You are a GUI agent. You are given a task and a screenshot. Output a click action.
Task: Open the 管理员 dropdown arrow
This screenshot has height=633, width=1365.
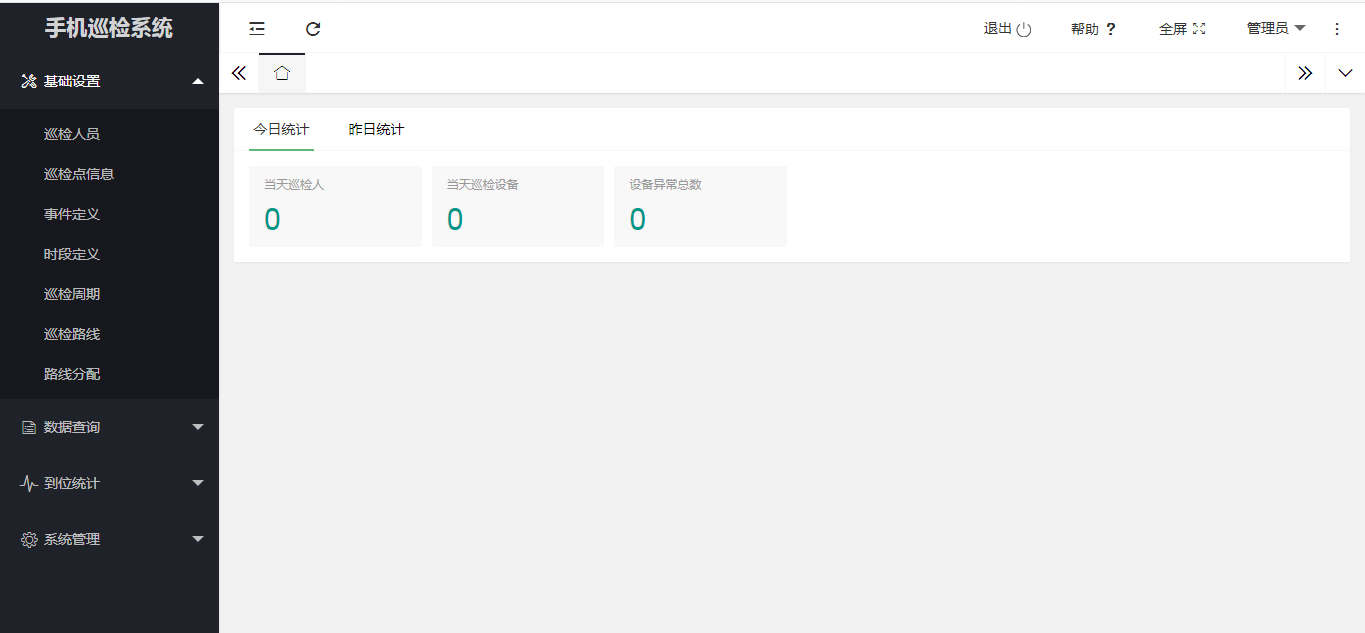click(1300, 28)
